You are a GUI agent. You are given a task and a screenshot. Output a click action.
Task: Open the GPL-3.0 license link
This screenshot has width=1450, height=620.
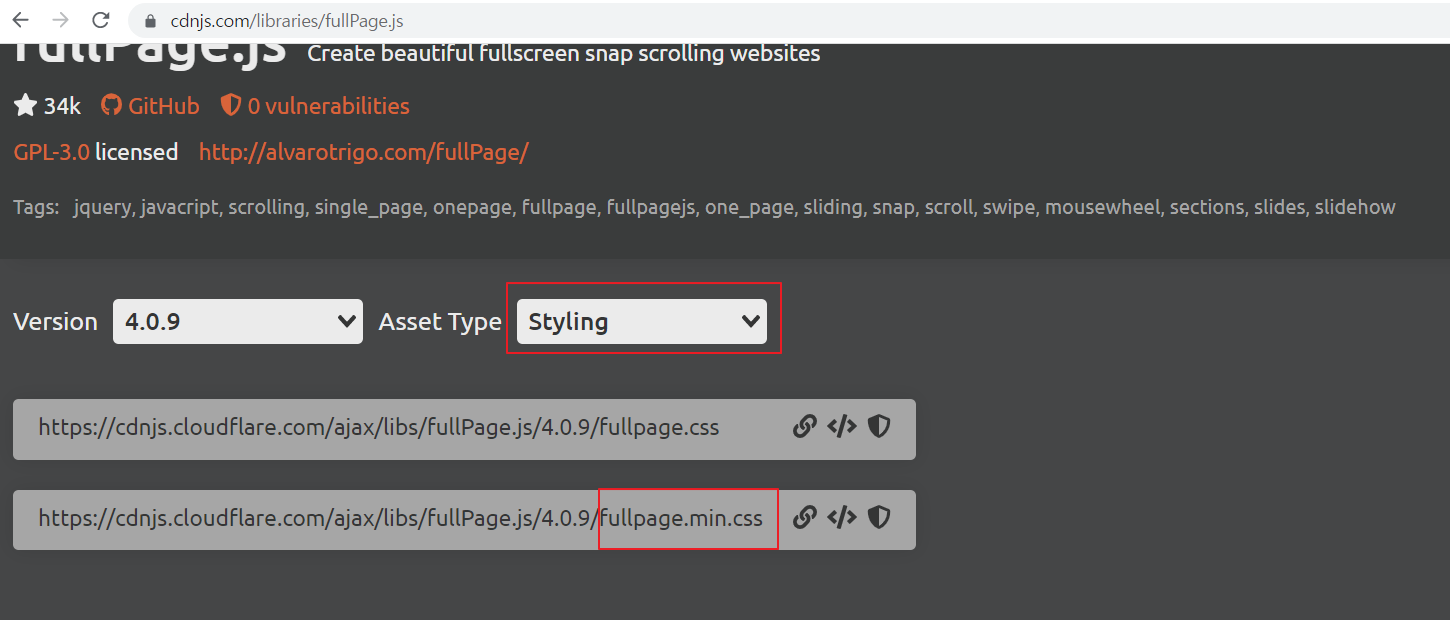point(51,152)
